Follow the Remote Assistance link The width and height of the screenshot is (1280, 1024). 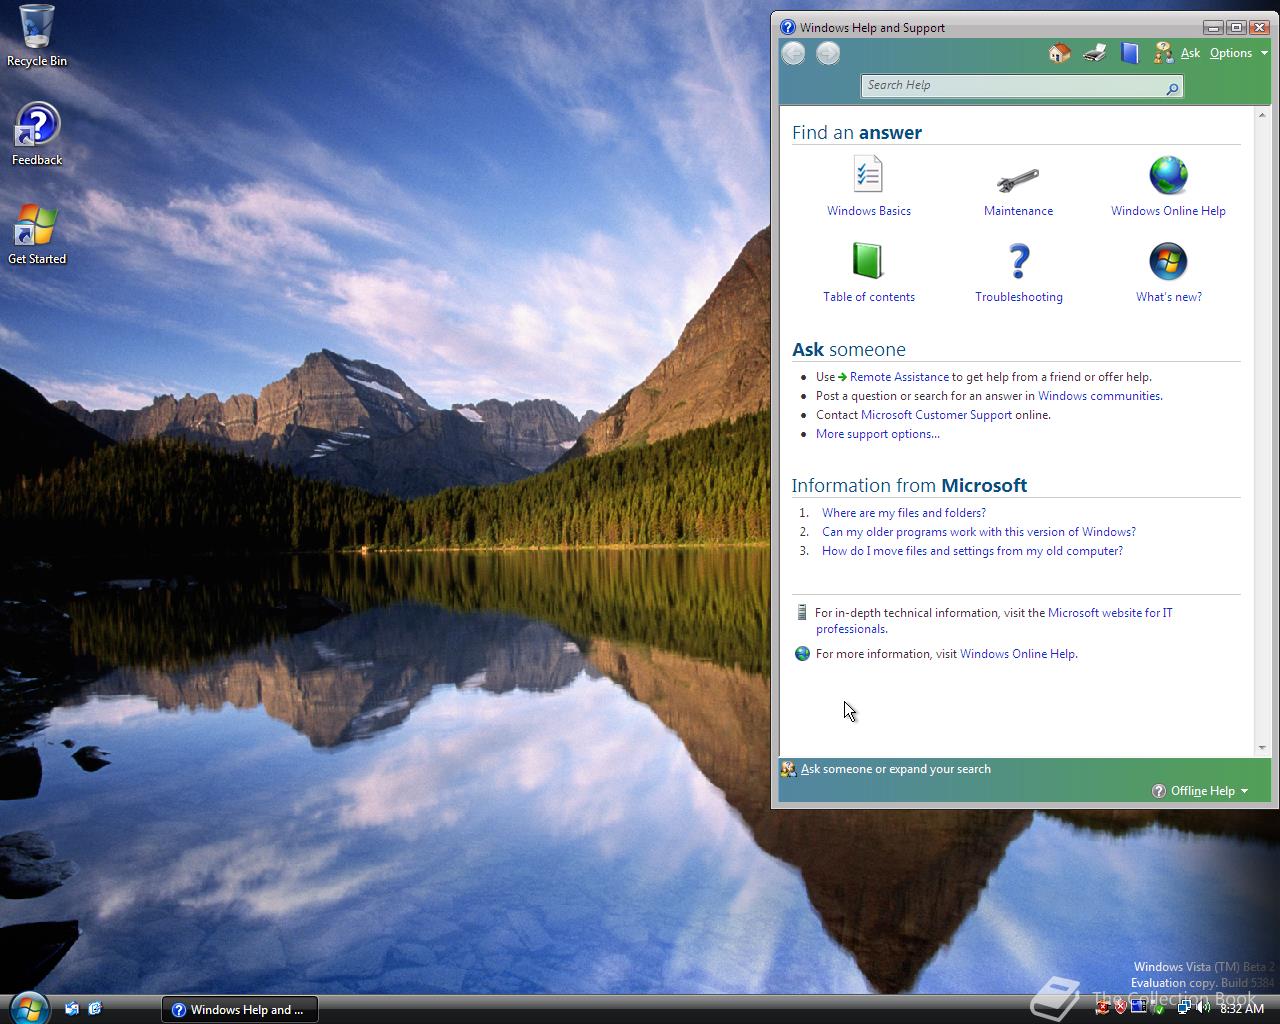tap(899, 377)
